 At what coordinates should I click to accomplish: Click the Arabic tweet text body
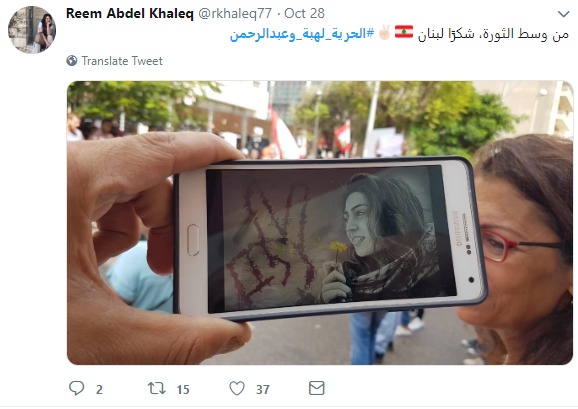click(x=493, y=34)
